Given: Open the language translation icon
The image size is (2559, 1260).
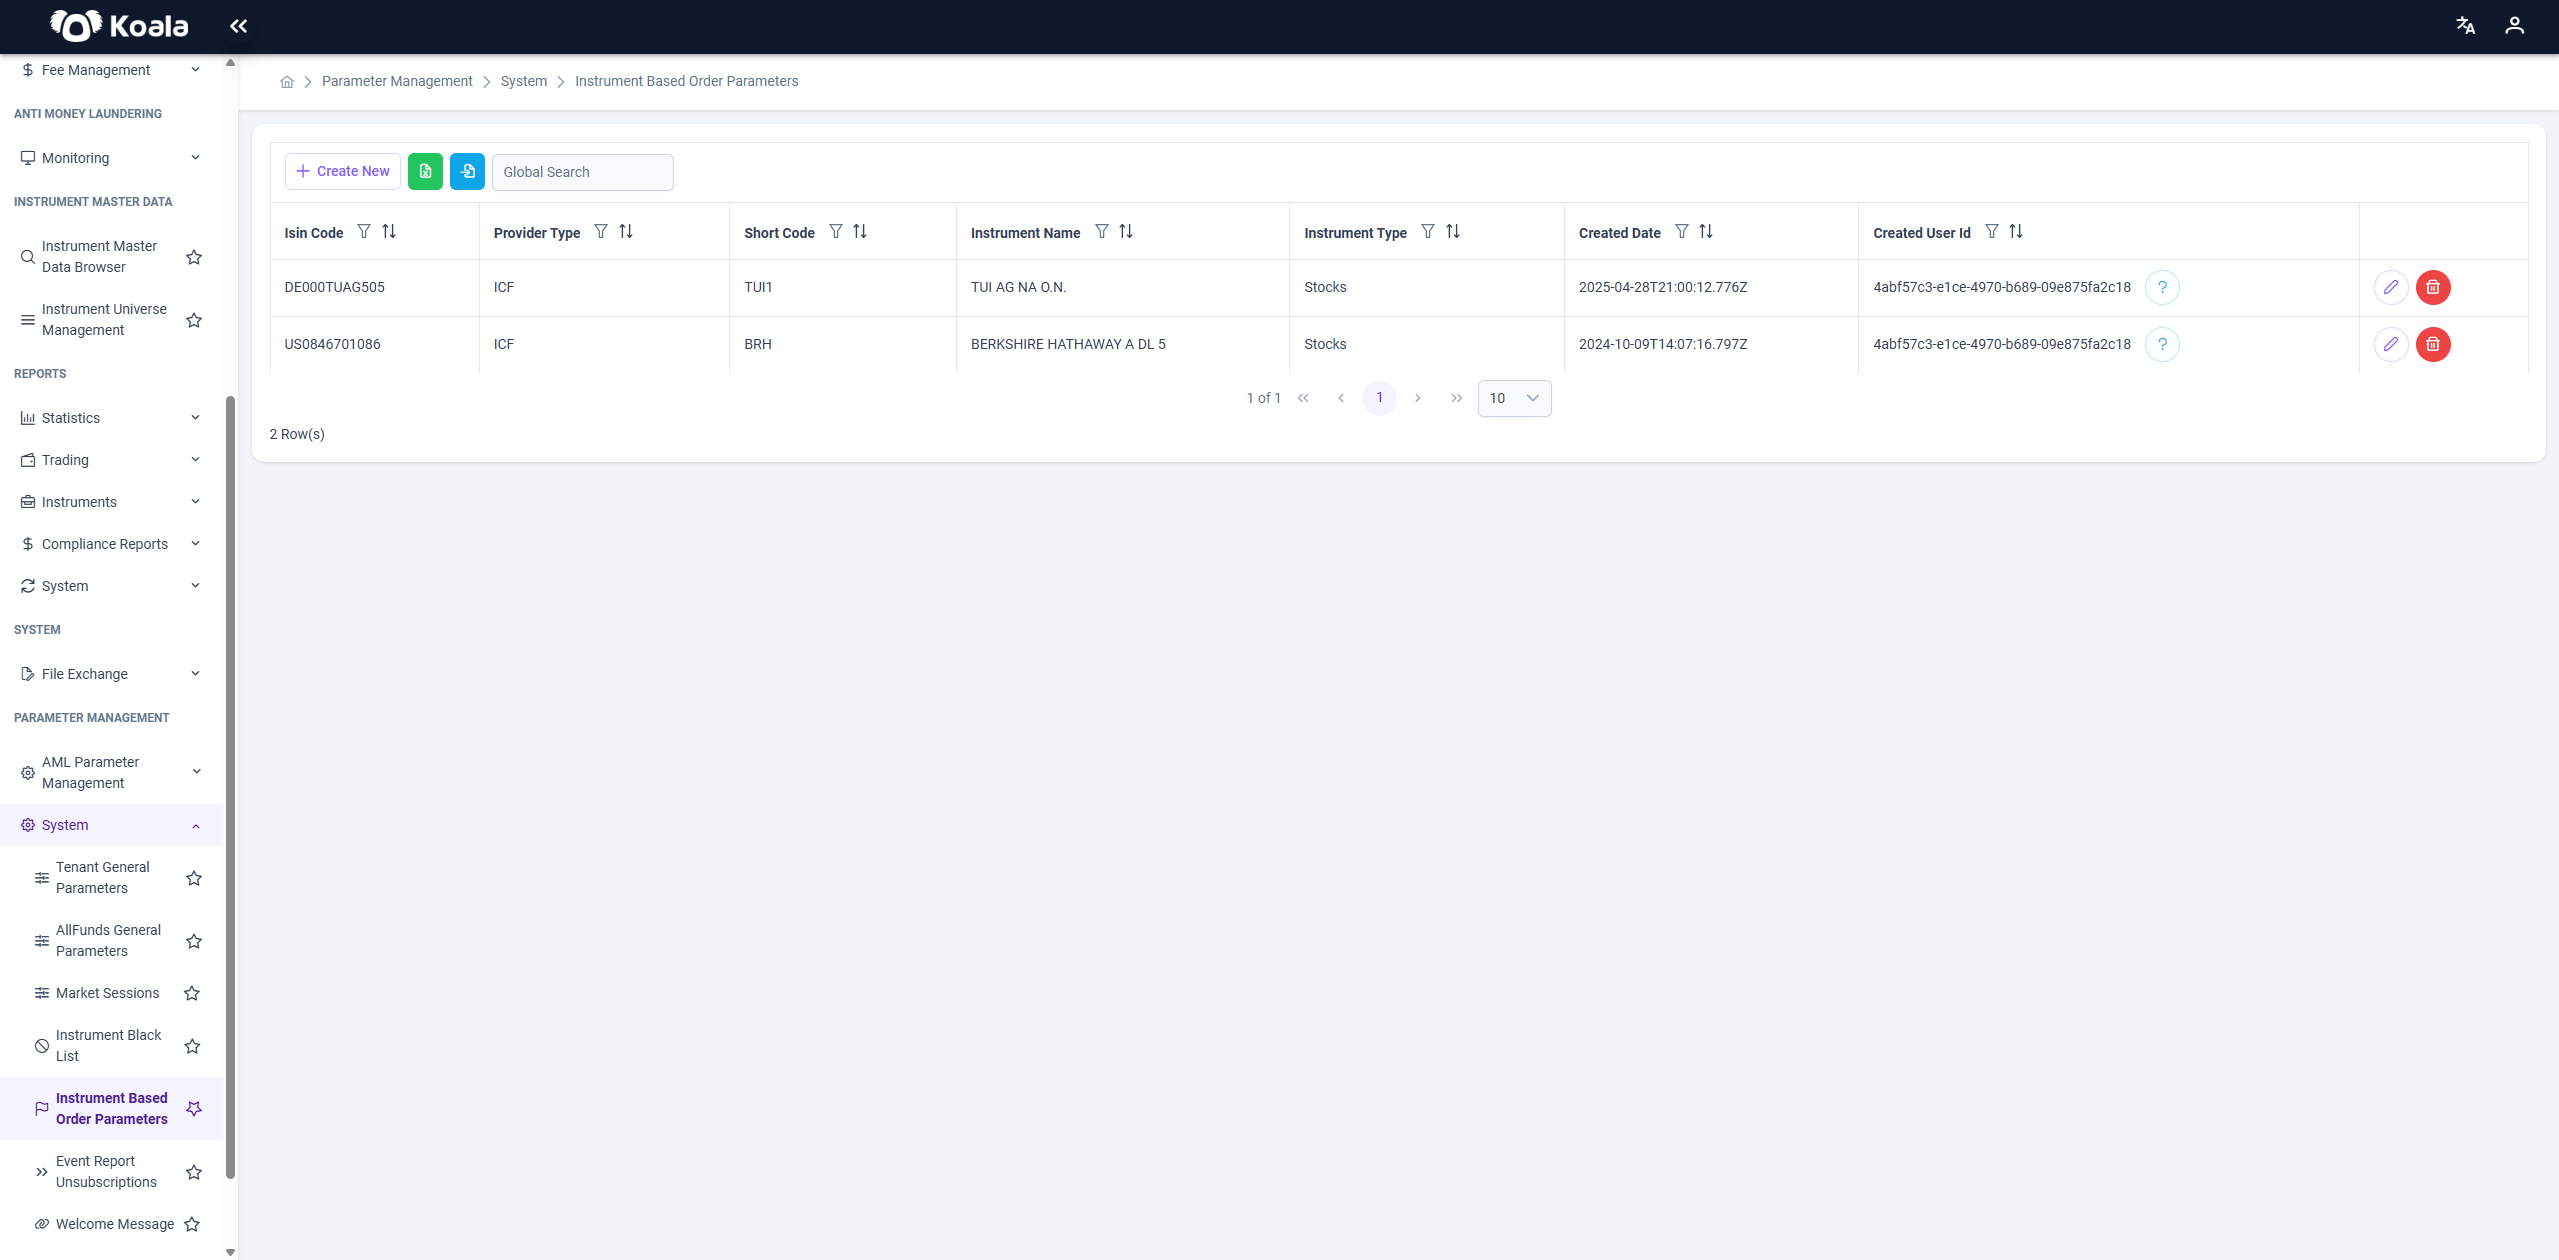Looking at the screenshot, I should click(x=2465, y=26).
